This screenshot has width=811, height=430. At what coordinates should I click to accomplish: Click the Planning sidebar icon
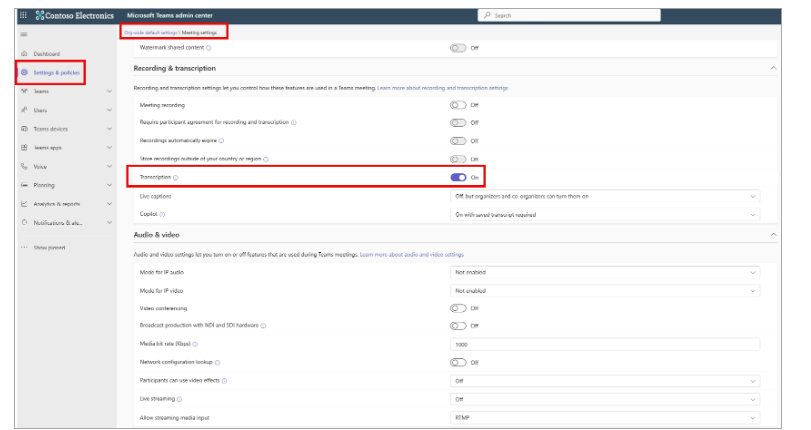click(x=24, y=185)
